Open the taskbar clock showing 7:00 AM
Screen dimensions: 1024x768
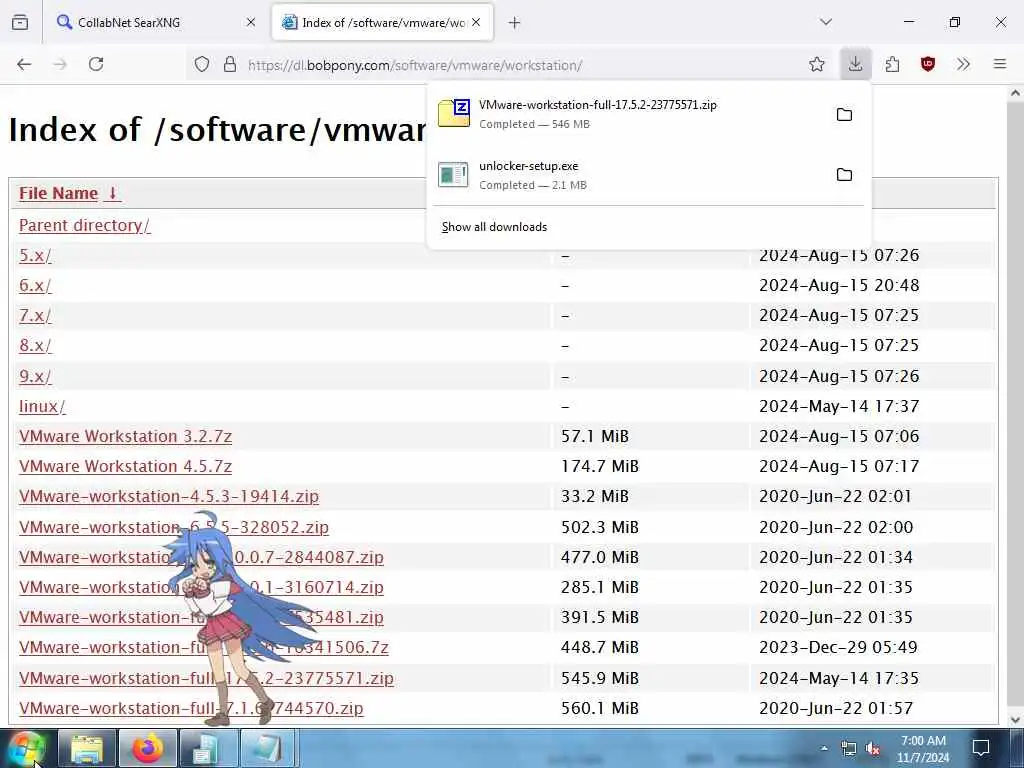[923, 749]
